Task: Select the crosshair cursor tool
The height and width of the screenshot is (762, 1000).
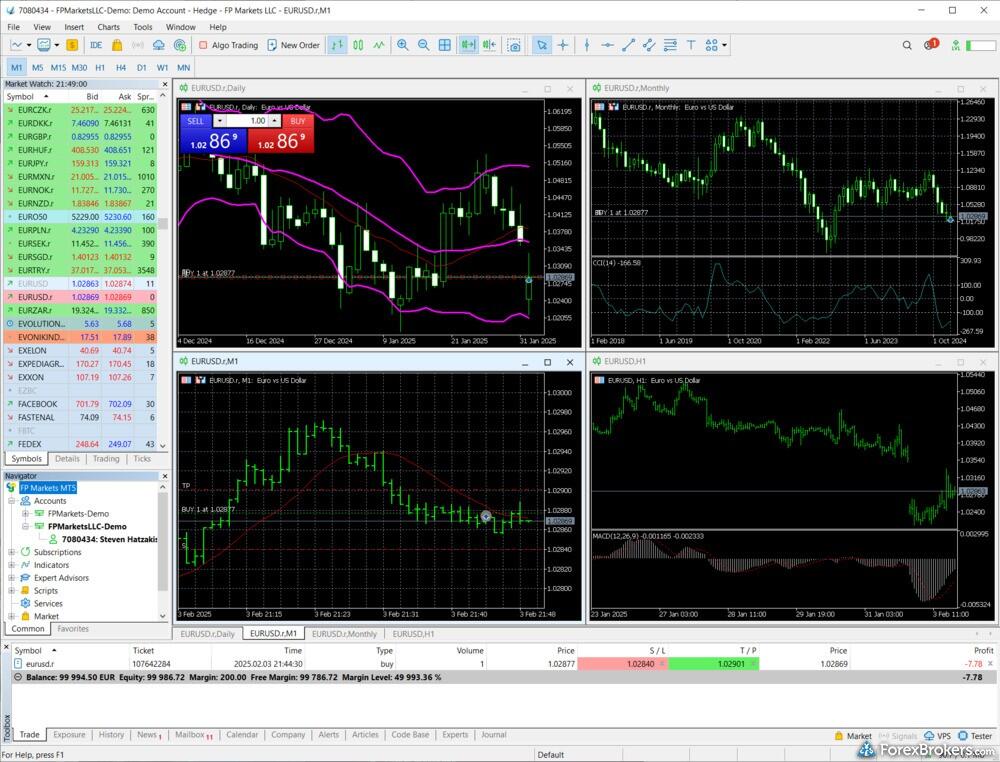Action: click(x=563, y=45)
